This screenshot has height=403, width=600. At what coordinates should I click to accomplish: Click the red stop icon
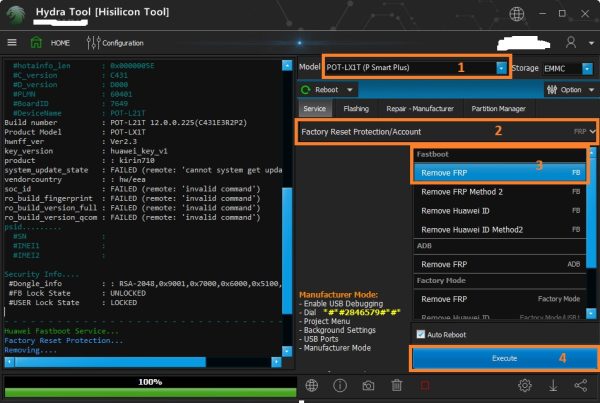[x=425, y=385]
